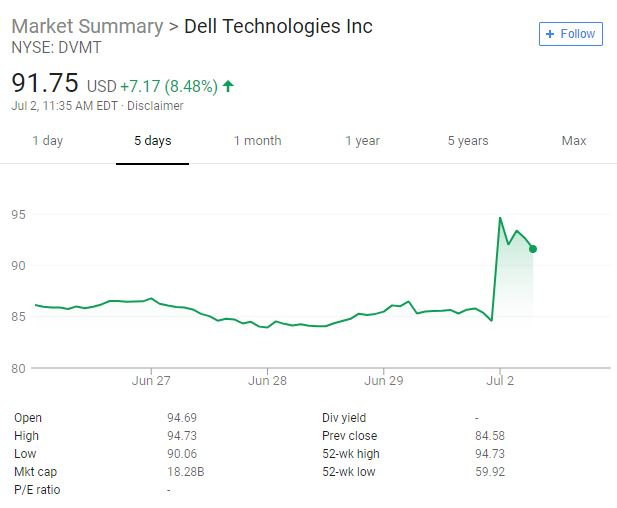This screenshot has width=617, height=508.
Task: Click the Follow button
Action: pyautogui.click(x=569, y=34)
